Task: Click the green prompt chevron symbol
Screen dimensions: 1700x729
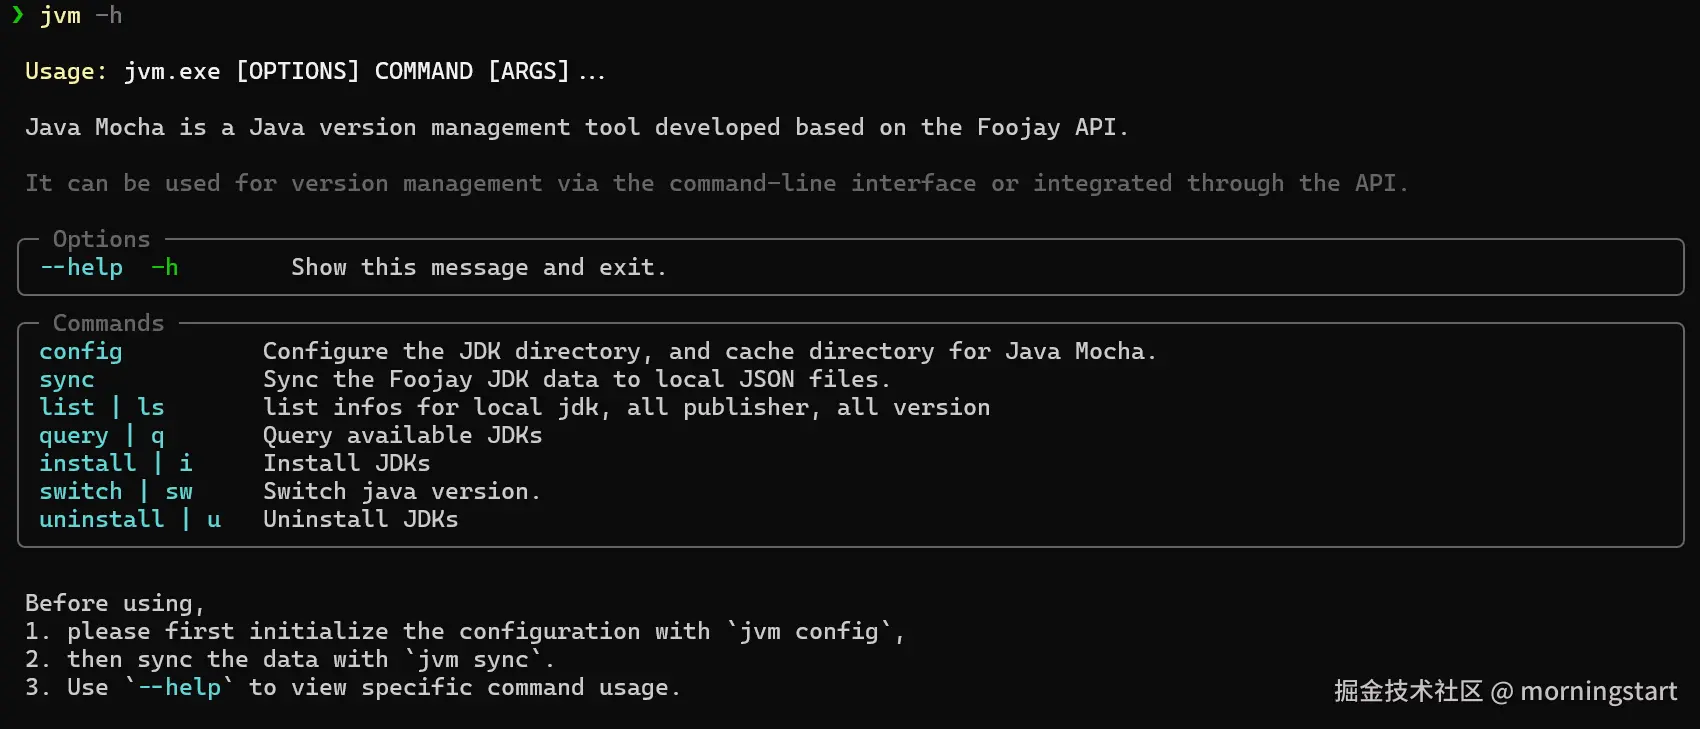Action: [17, 15]
